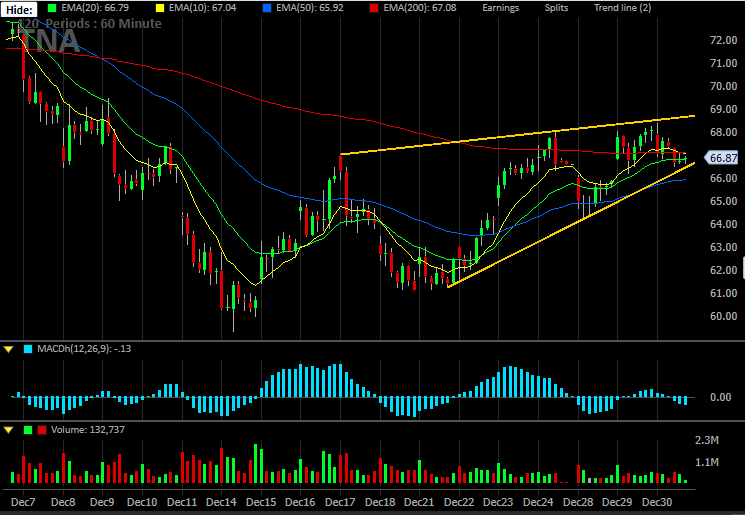
Task: Click the 2.3M volume axis label
Action: click(707, 440)
